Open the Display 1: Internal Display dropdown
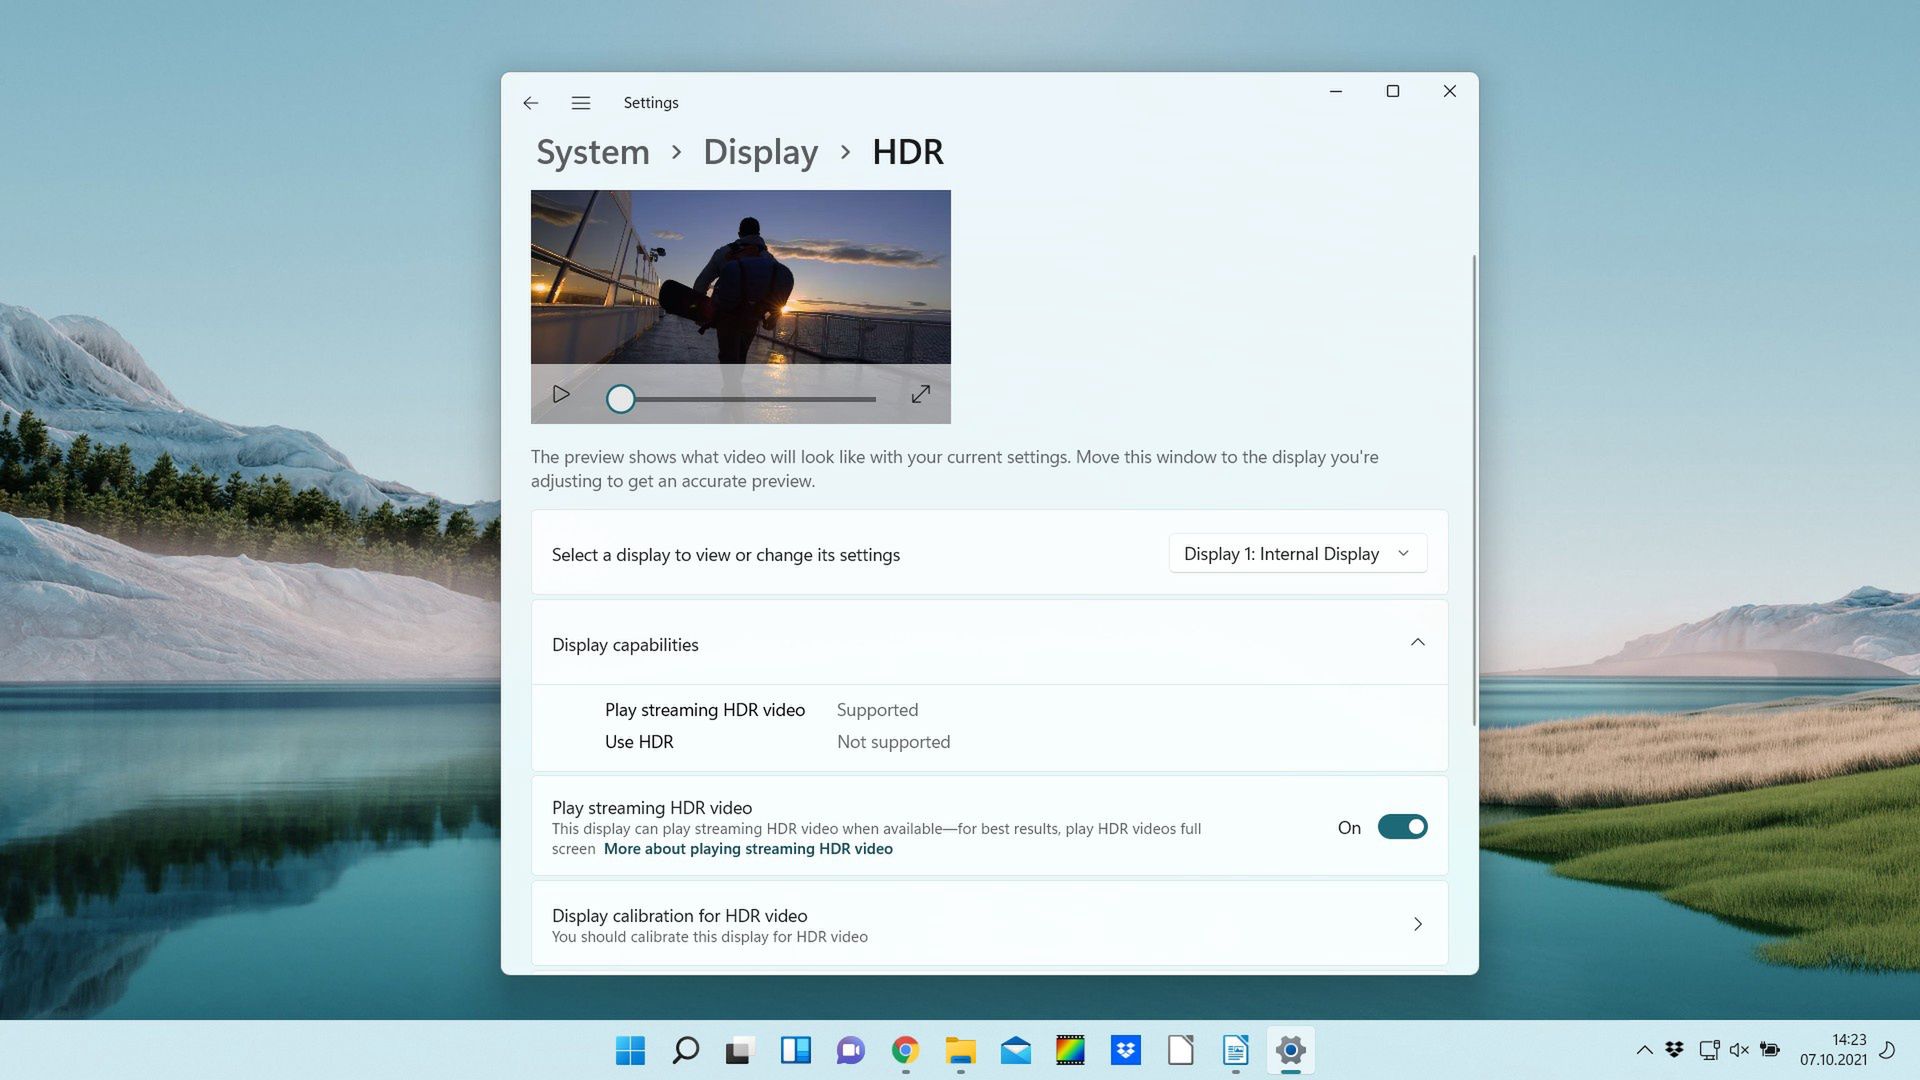The height and width of the screenshot is (1080, 1920). point(1298,554)
